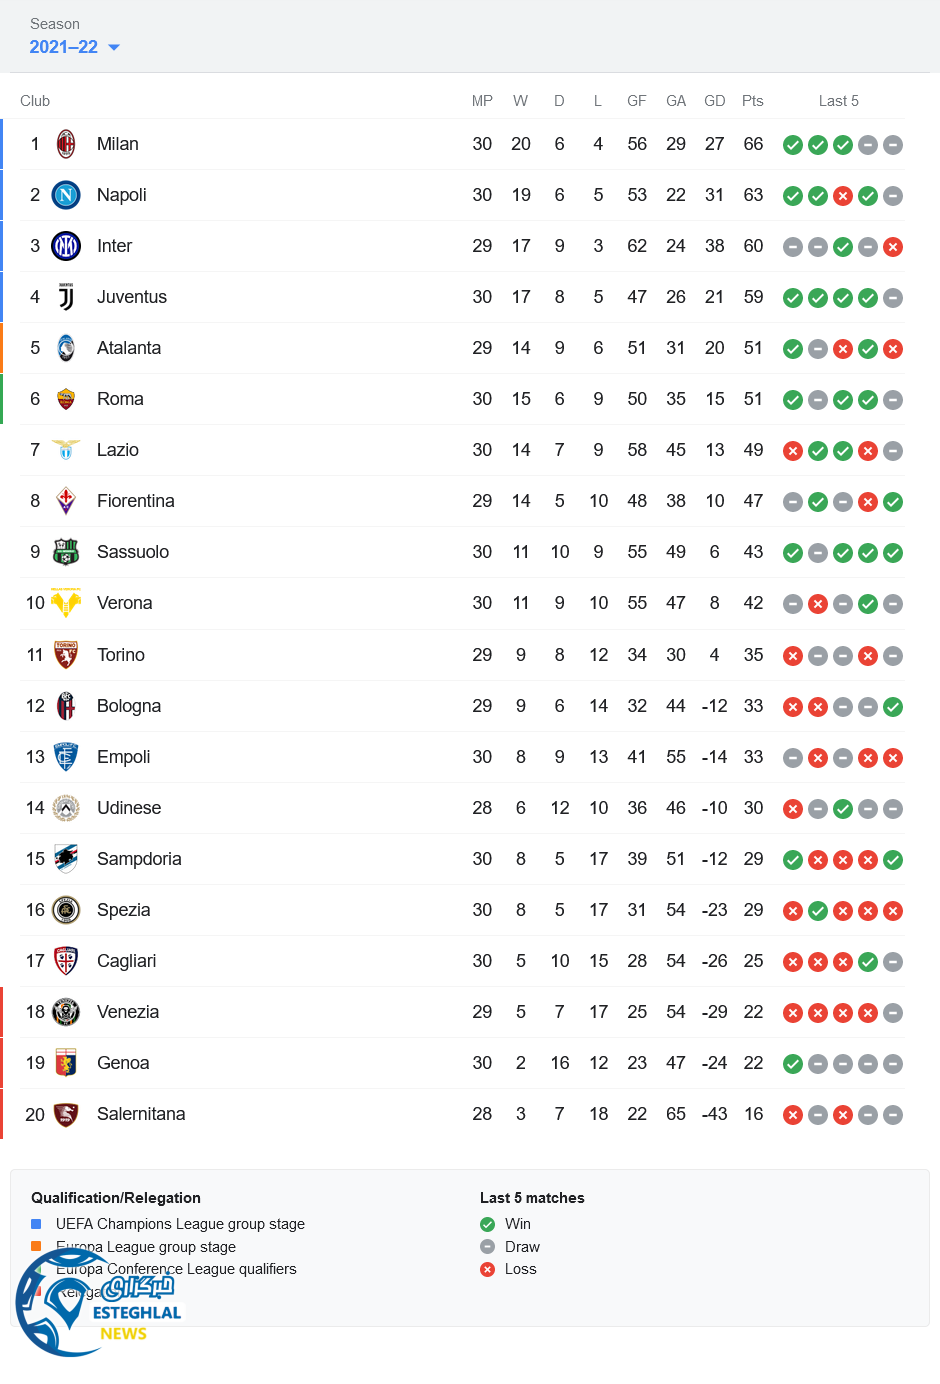Click the Pts column header
Screen dimensions: 940x1384
tap(753, 101)
